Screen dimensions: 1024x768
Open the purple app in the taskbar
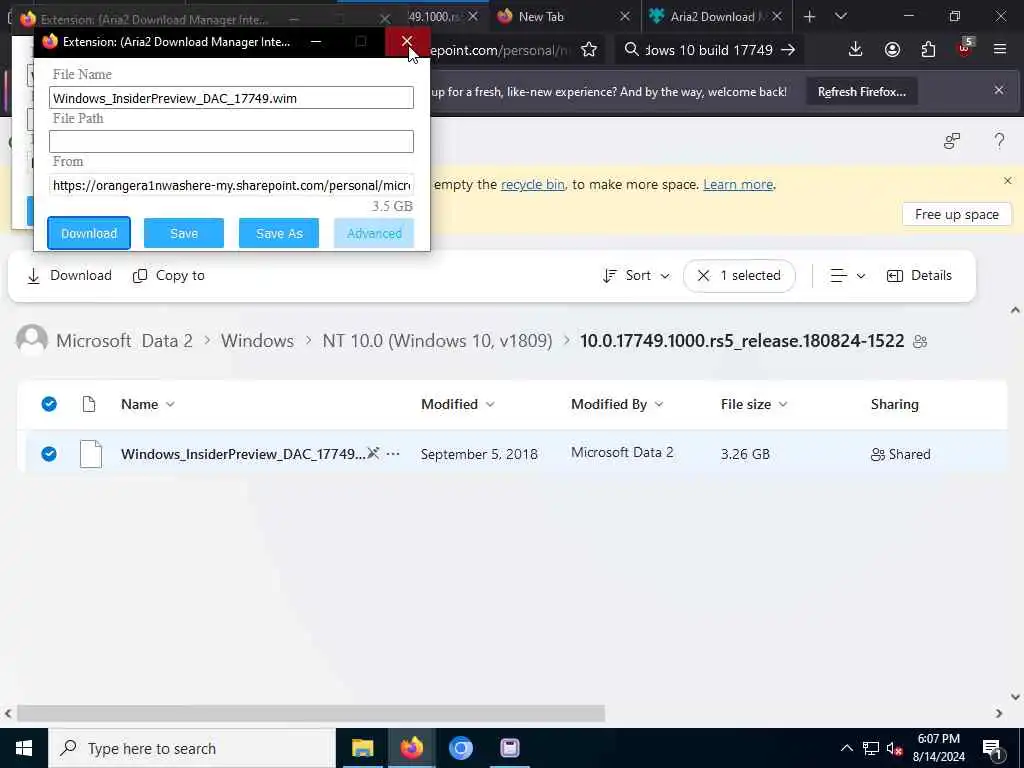[509, 748]
